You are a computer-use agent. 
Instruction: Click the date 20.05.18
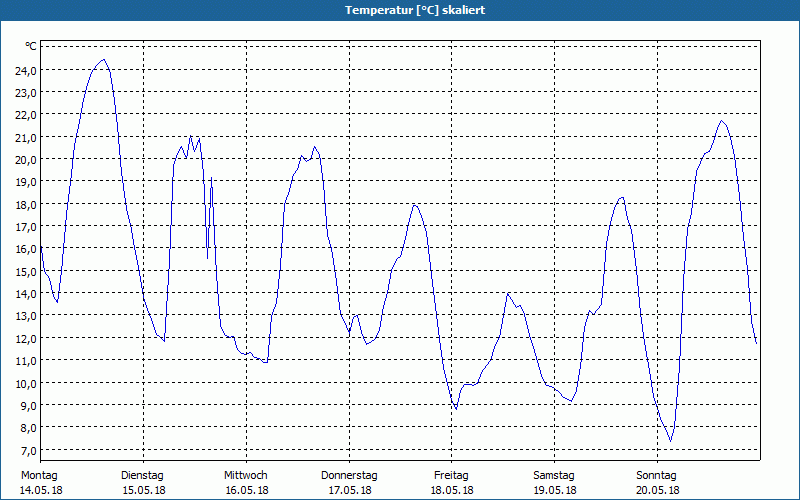(659, 491)
